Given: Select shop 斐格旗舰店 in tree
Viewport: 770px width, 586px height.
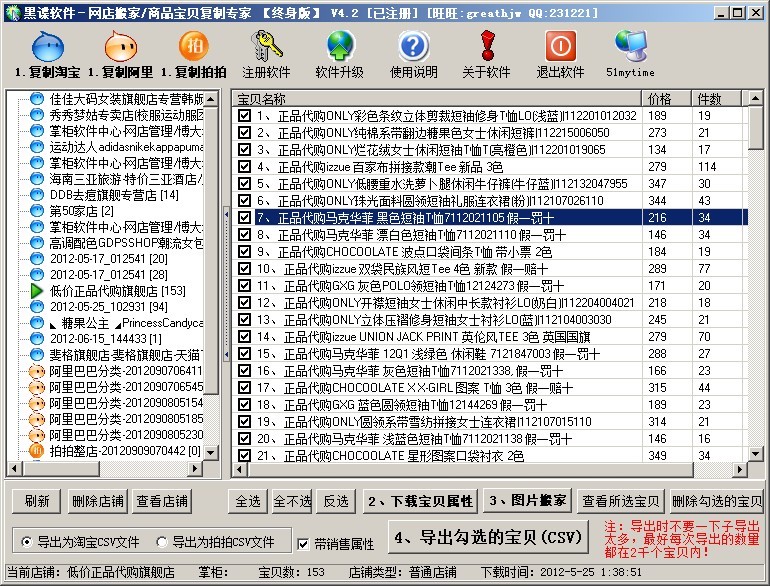Looking at the screenshot, I should coord(126,355).
